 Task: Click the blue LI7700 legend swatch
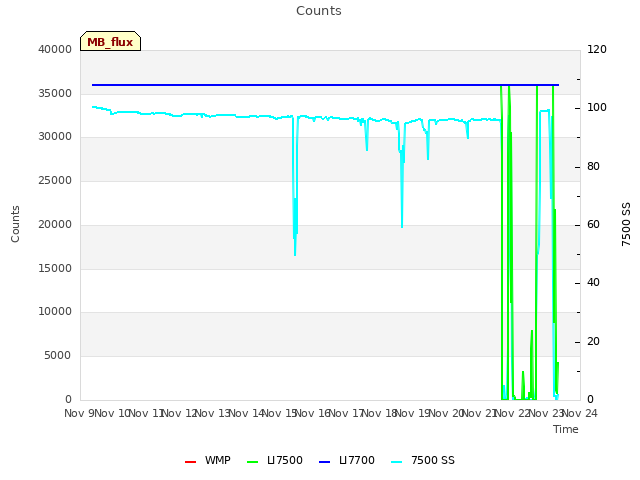324,462
